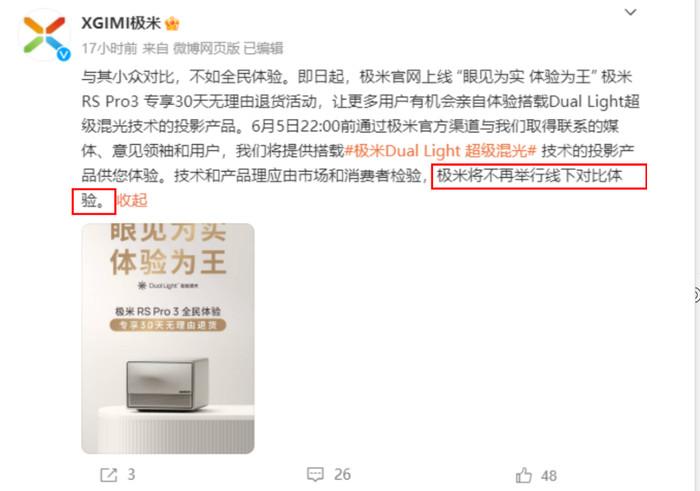Click the comment count 26
Viewport: 700px width, 491px height.
(x=342, y=474)
